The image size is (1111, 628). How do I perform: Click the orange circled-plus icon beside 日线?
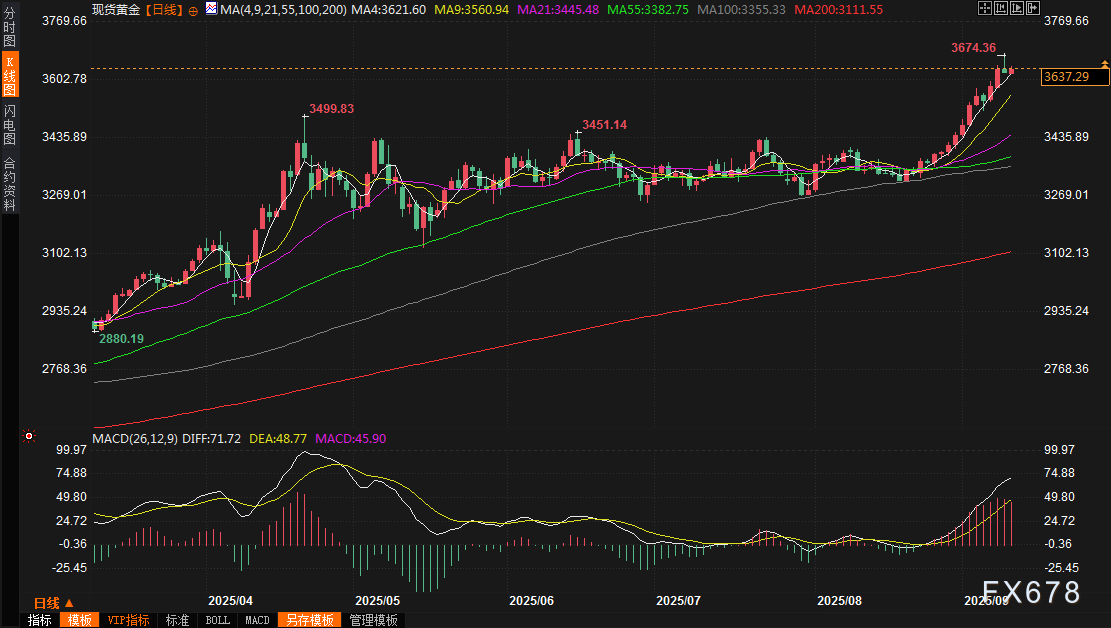[193, 9]
